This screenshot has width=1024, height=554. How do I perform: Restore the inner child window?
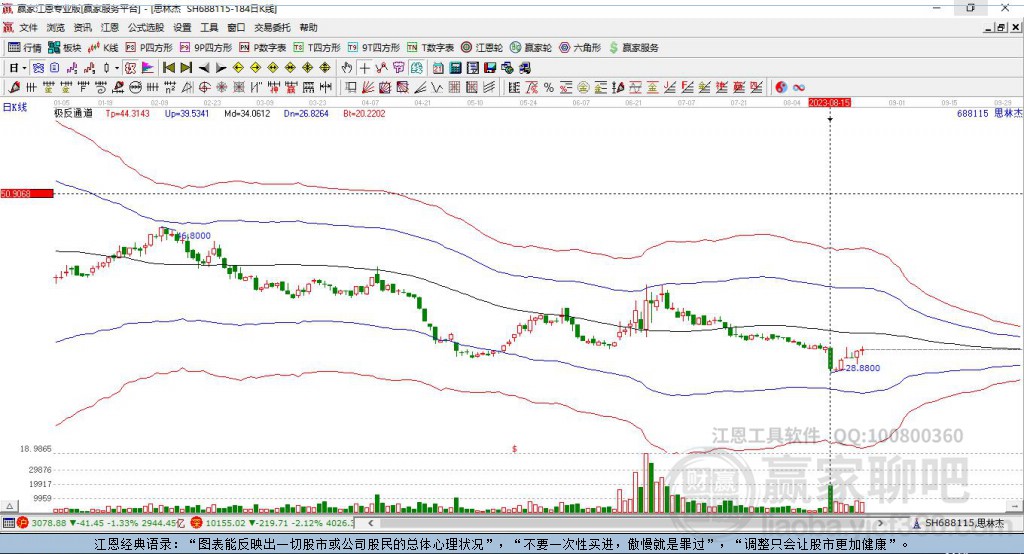(1001, 27)
